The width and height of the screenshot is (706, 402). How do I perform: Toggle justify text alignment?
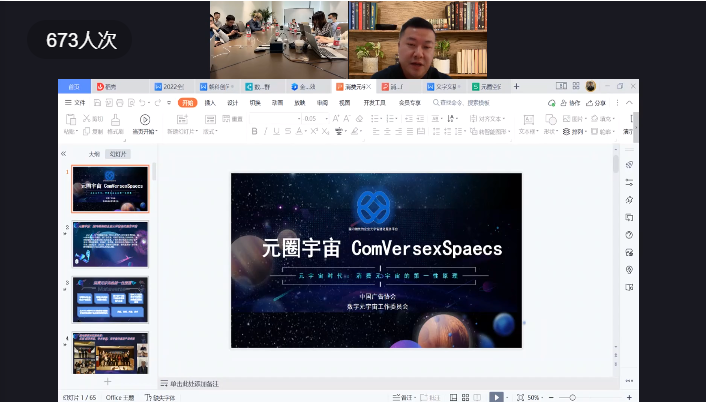(409, 131)
